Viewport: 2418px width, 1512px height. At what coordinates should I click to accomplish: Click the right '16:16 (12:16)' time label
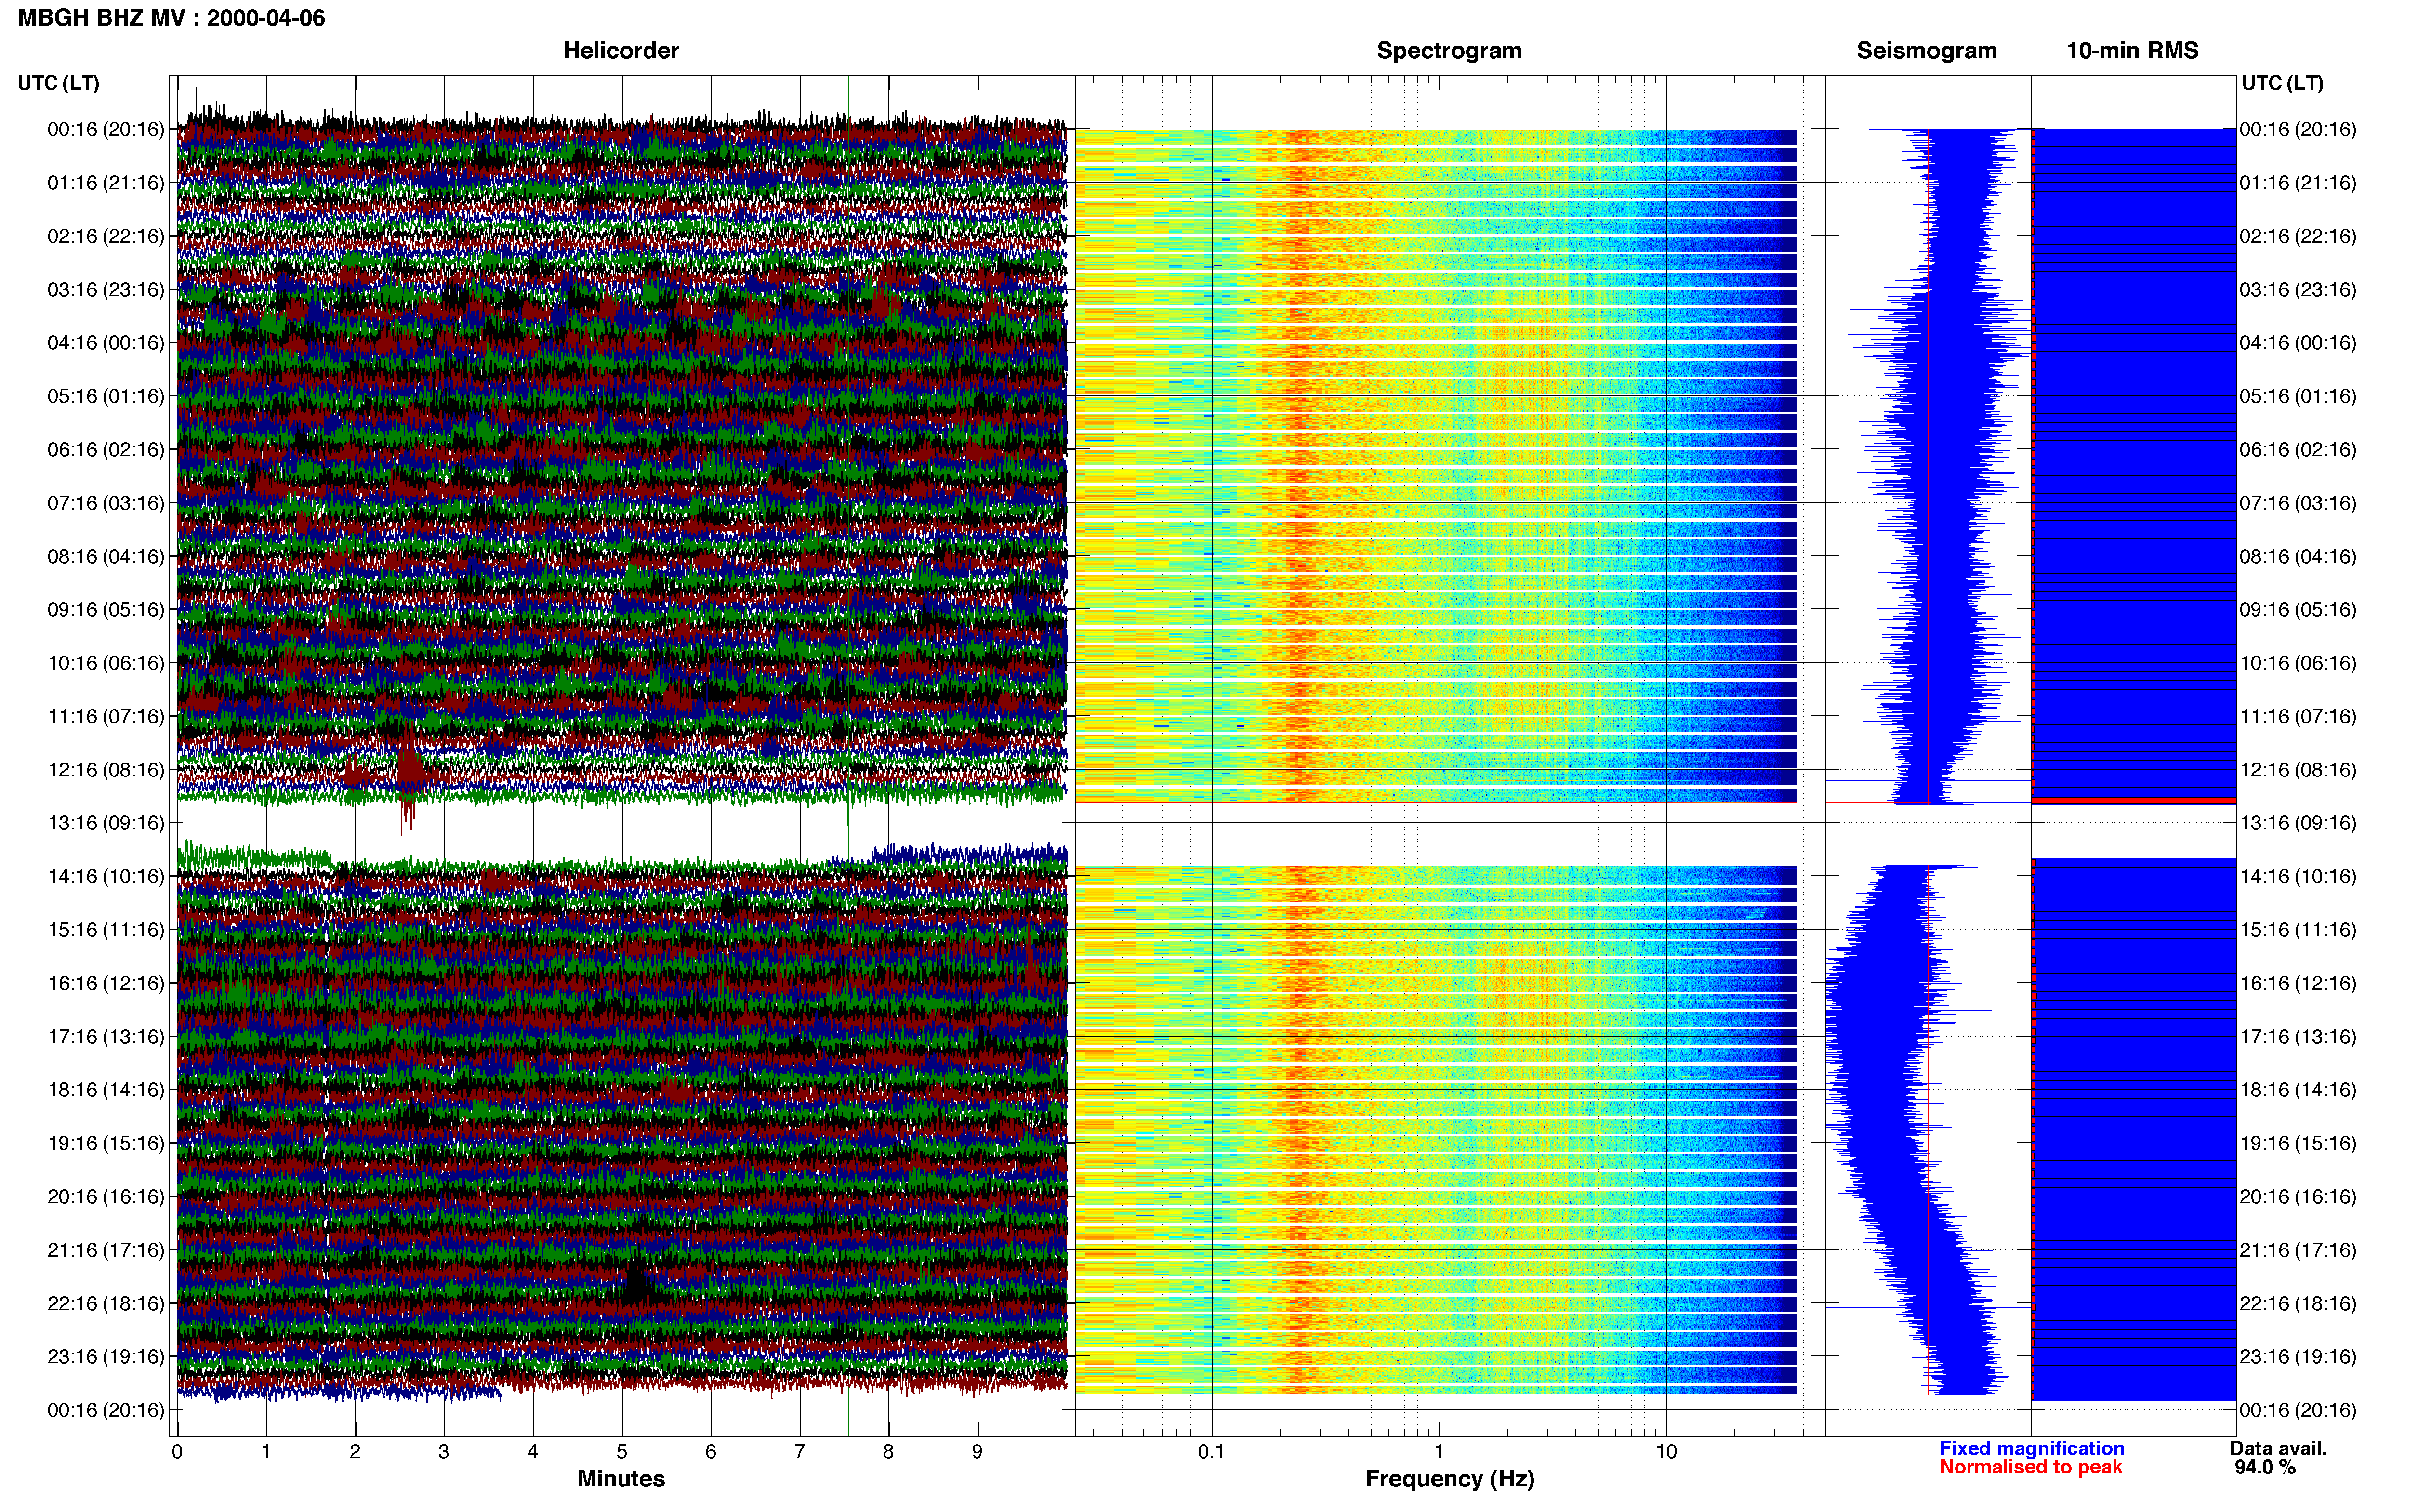(x=2298, y=983)
